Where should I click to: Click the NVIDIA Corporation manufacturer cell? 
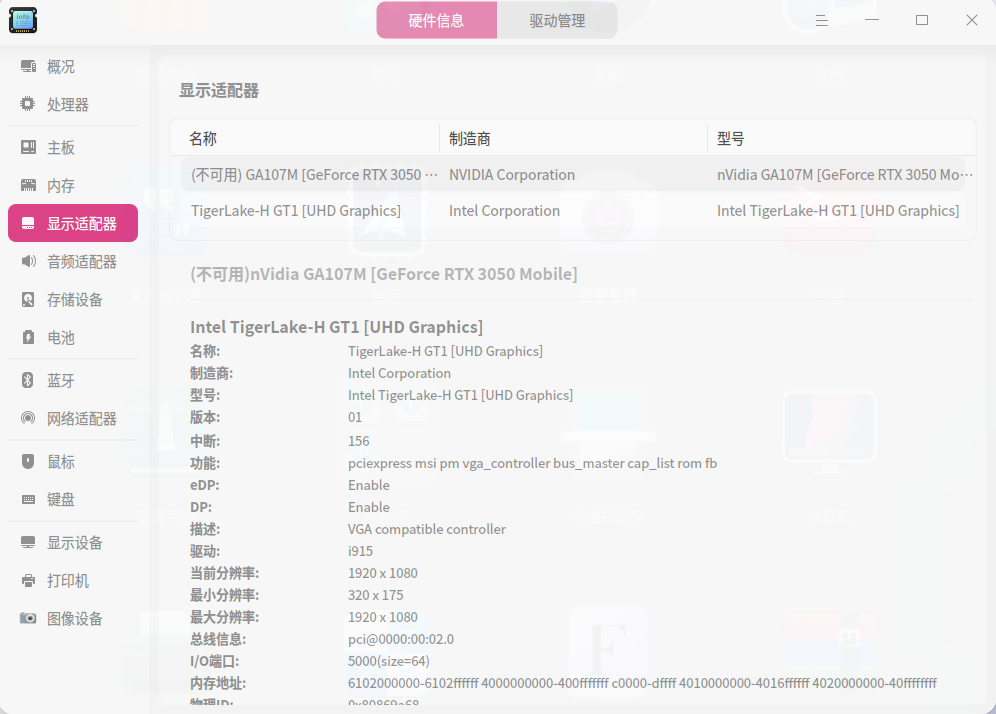pos(512,175)
